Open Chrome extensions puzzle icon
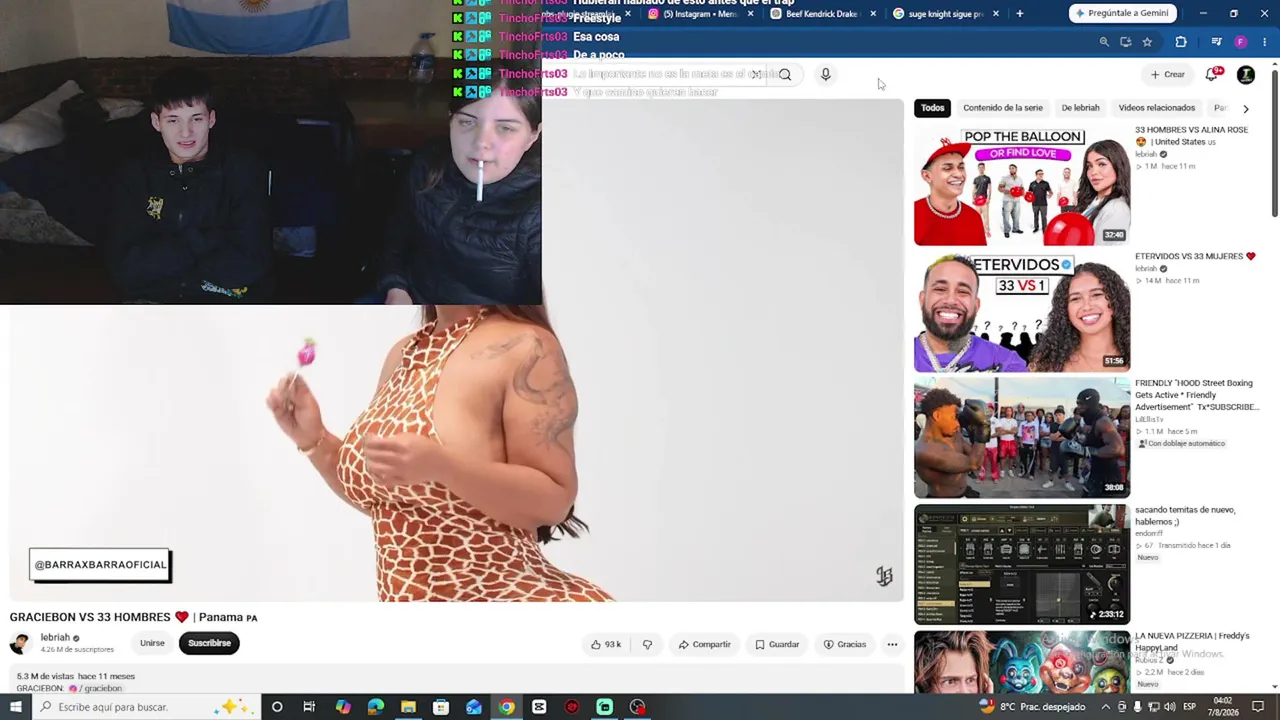The width and height of the screenshot is (1280, 720). pyautogui.click(x=1181, y=42)
